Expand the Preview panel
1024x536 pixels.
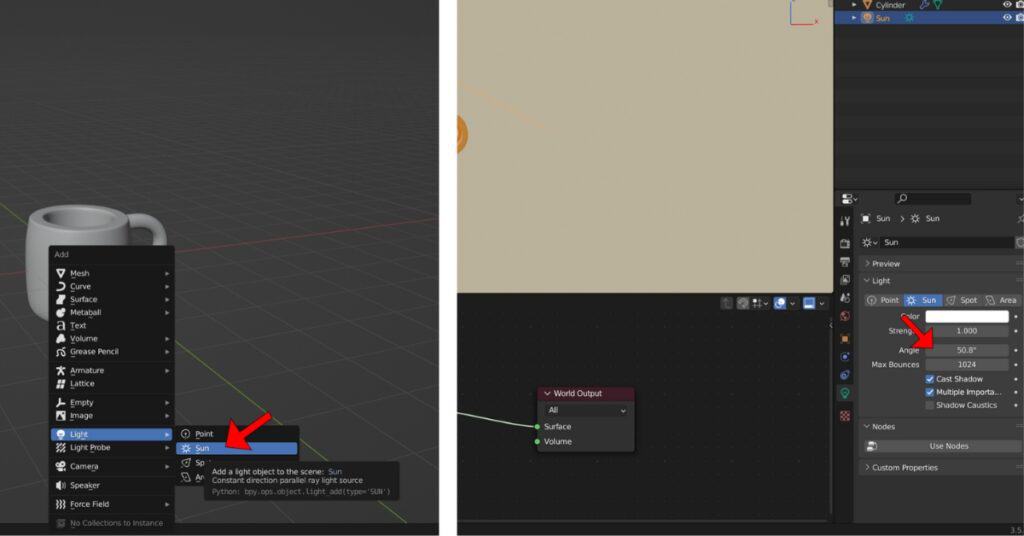[886, 264]
